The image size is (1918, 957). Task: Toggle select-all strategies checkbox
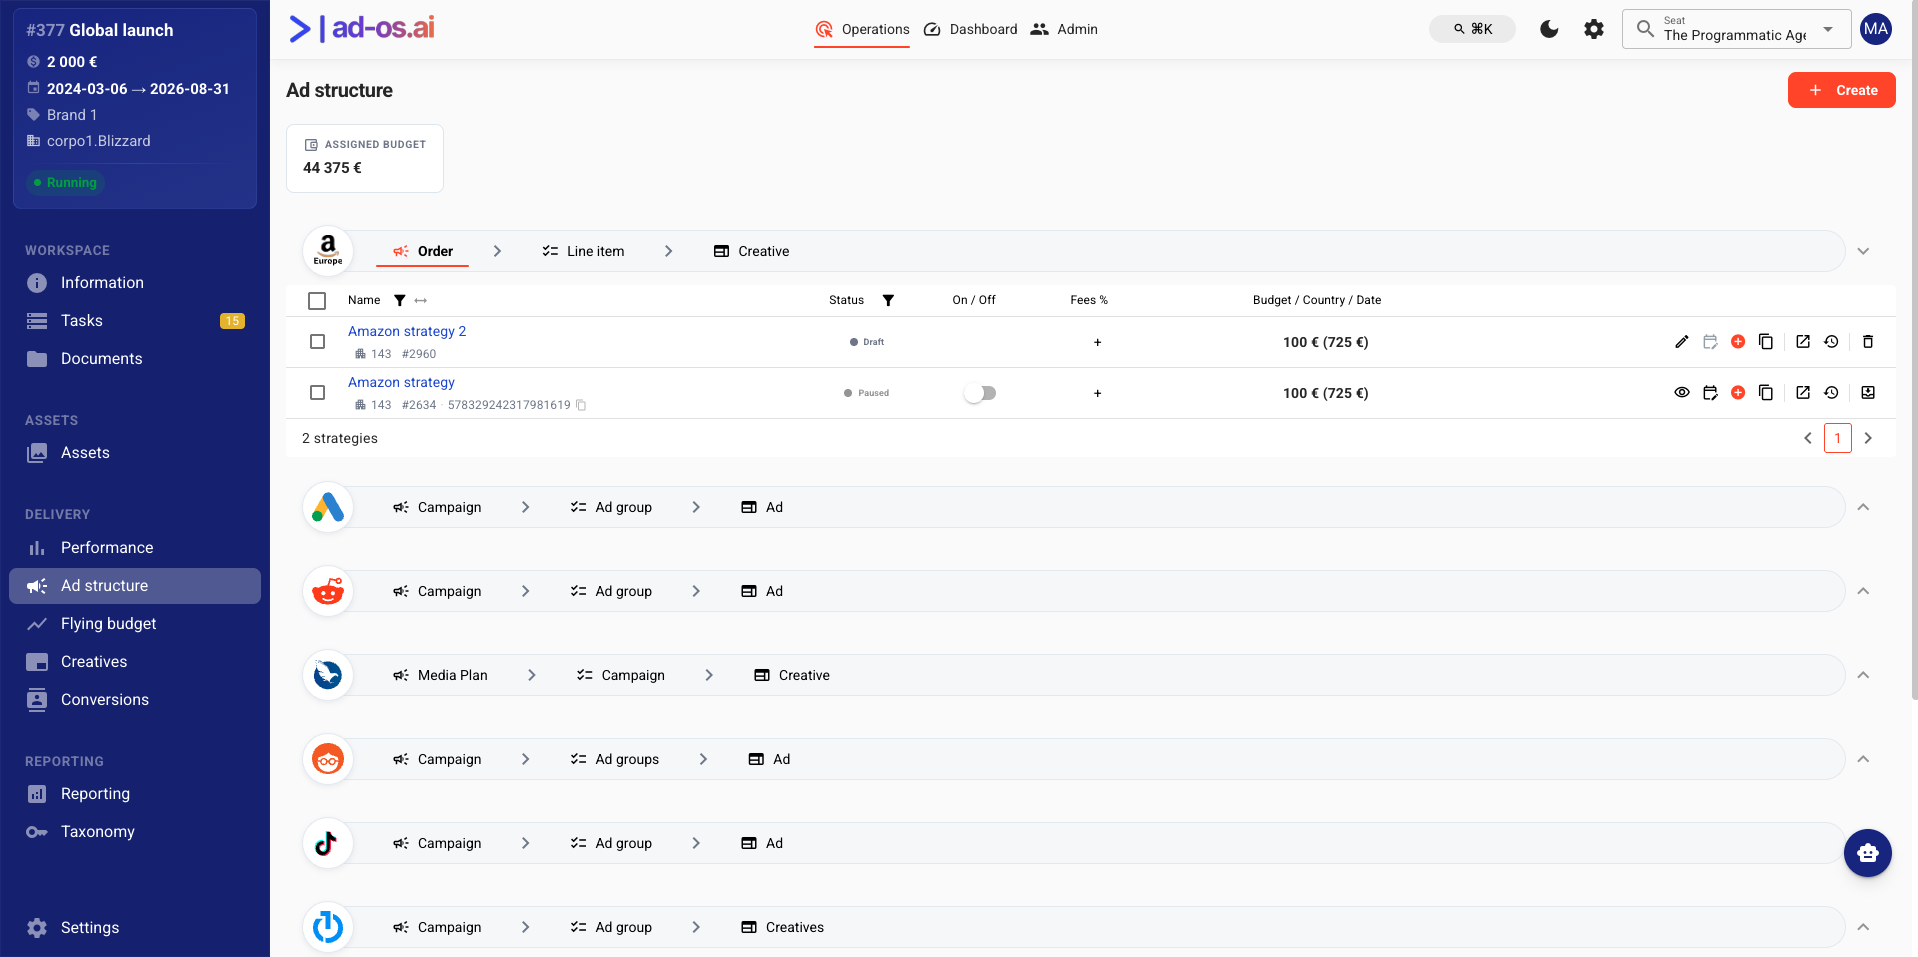click(317, 301)
